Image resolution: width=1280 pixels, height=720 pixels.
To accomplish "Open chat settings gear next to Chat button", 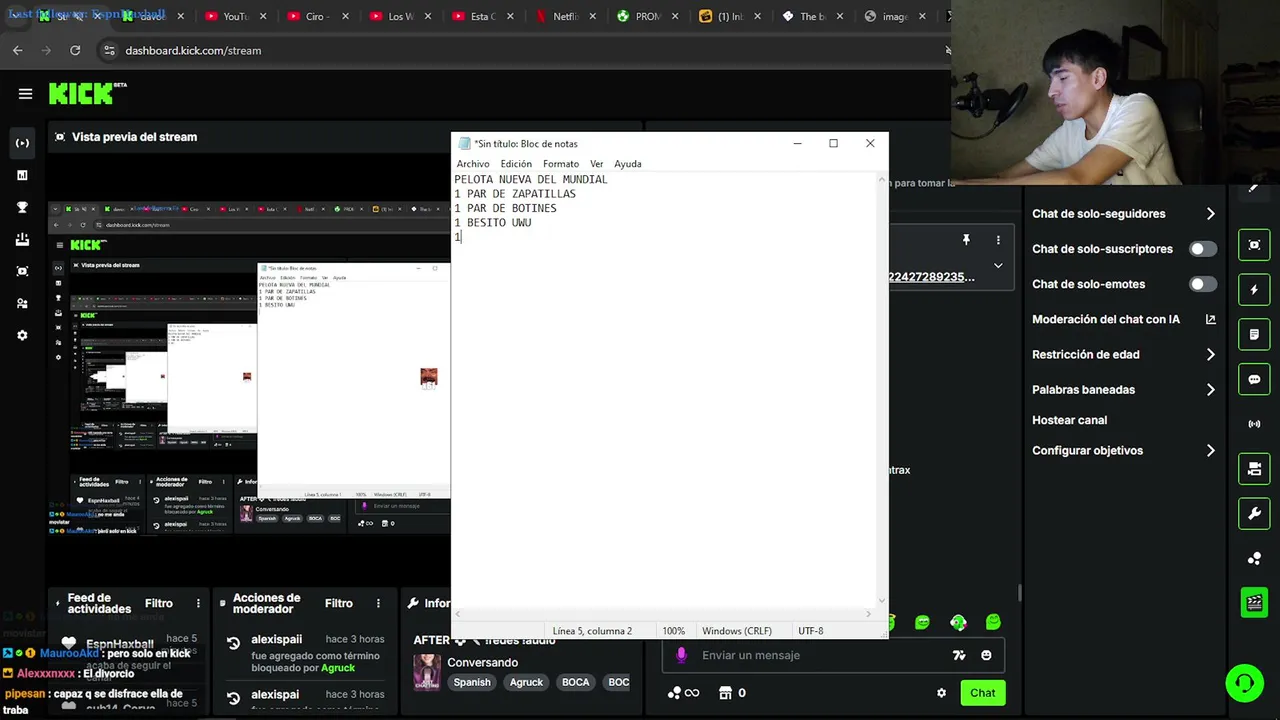I will 941,693.
